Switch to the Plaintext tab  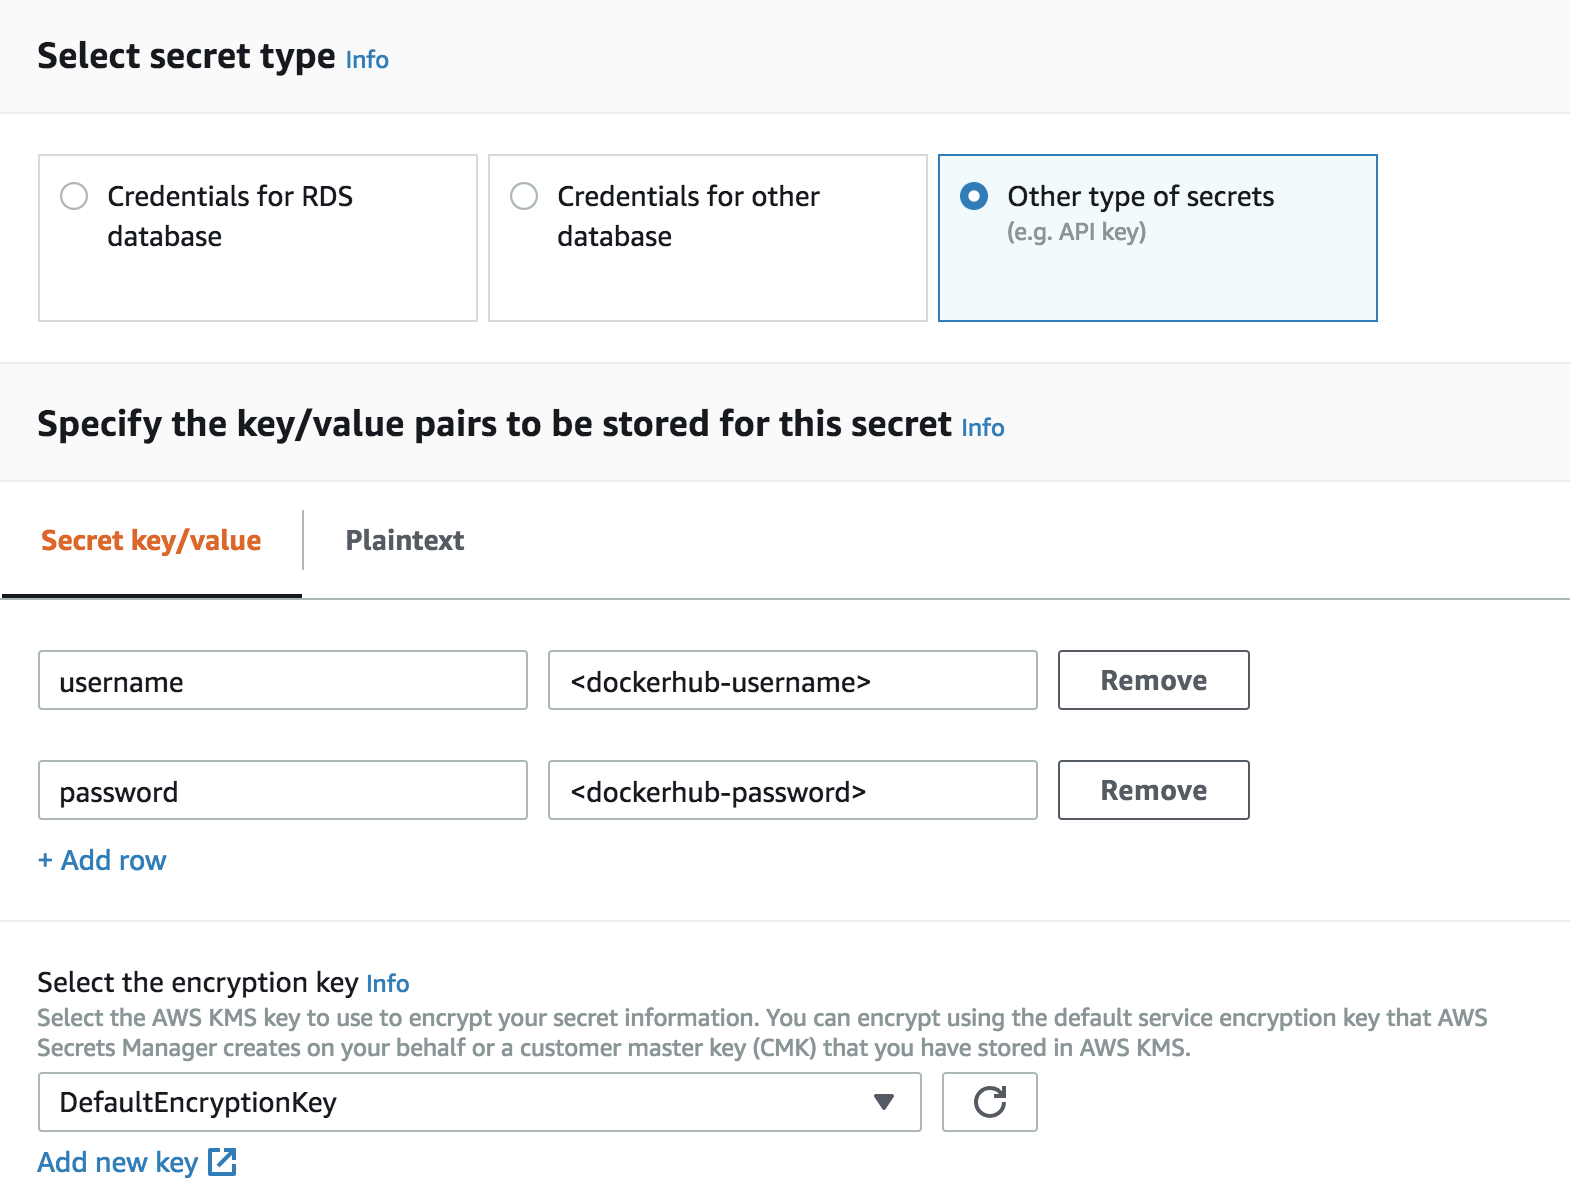click(x=404, y=540)
